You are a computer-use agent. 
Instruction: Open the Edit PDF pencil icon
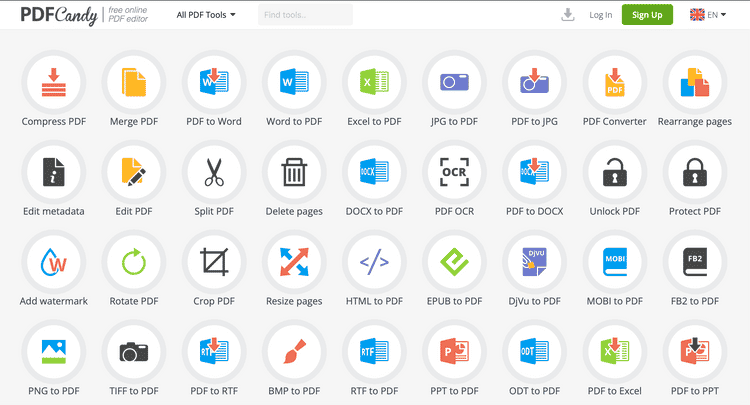coord(134,172)
